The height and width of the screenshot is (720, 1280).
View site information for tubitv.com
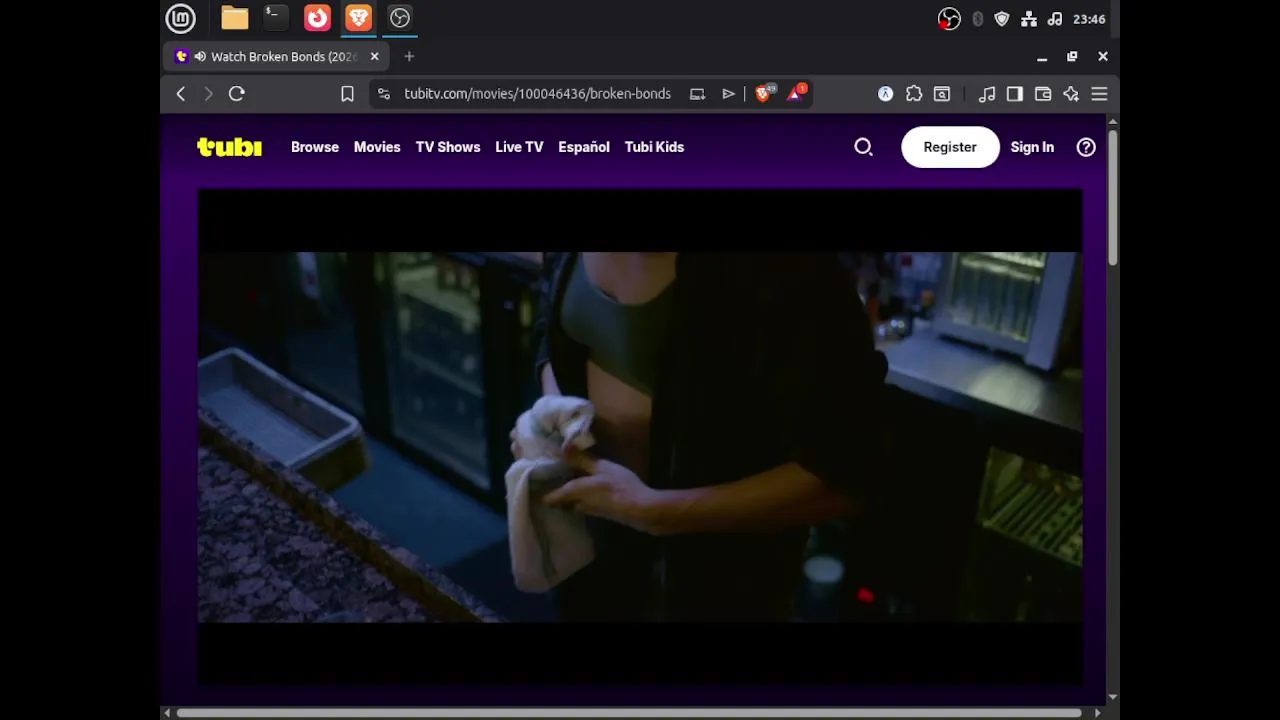click(383, 94)
